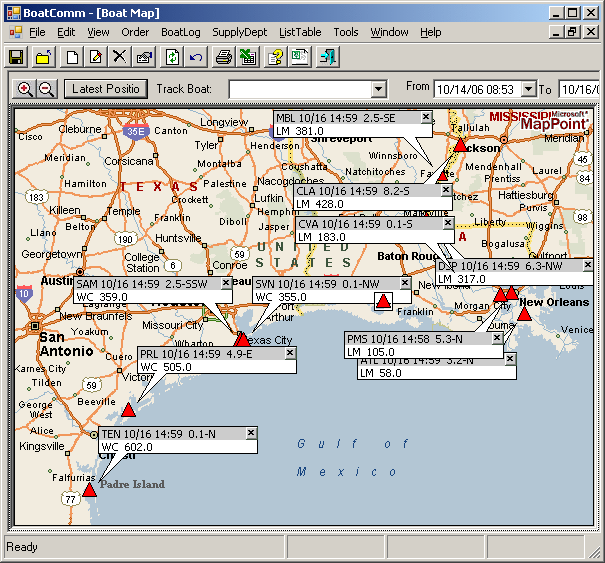
Task: Zoom in on the map
Action: [x=24, y=89]
